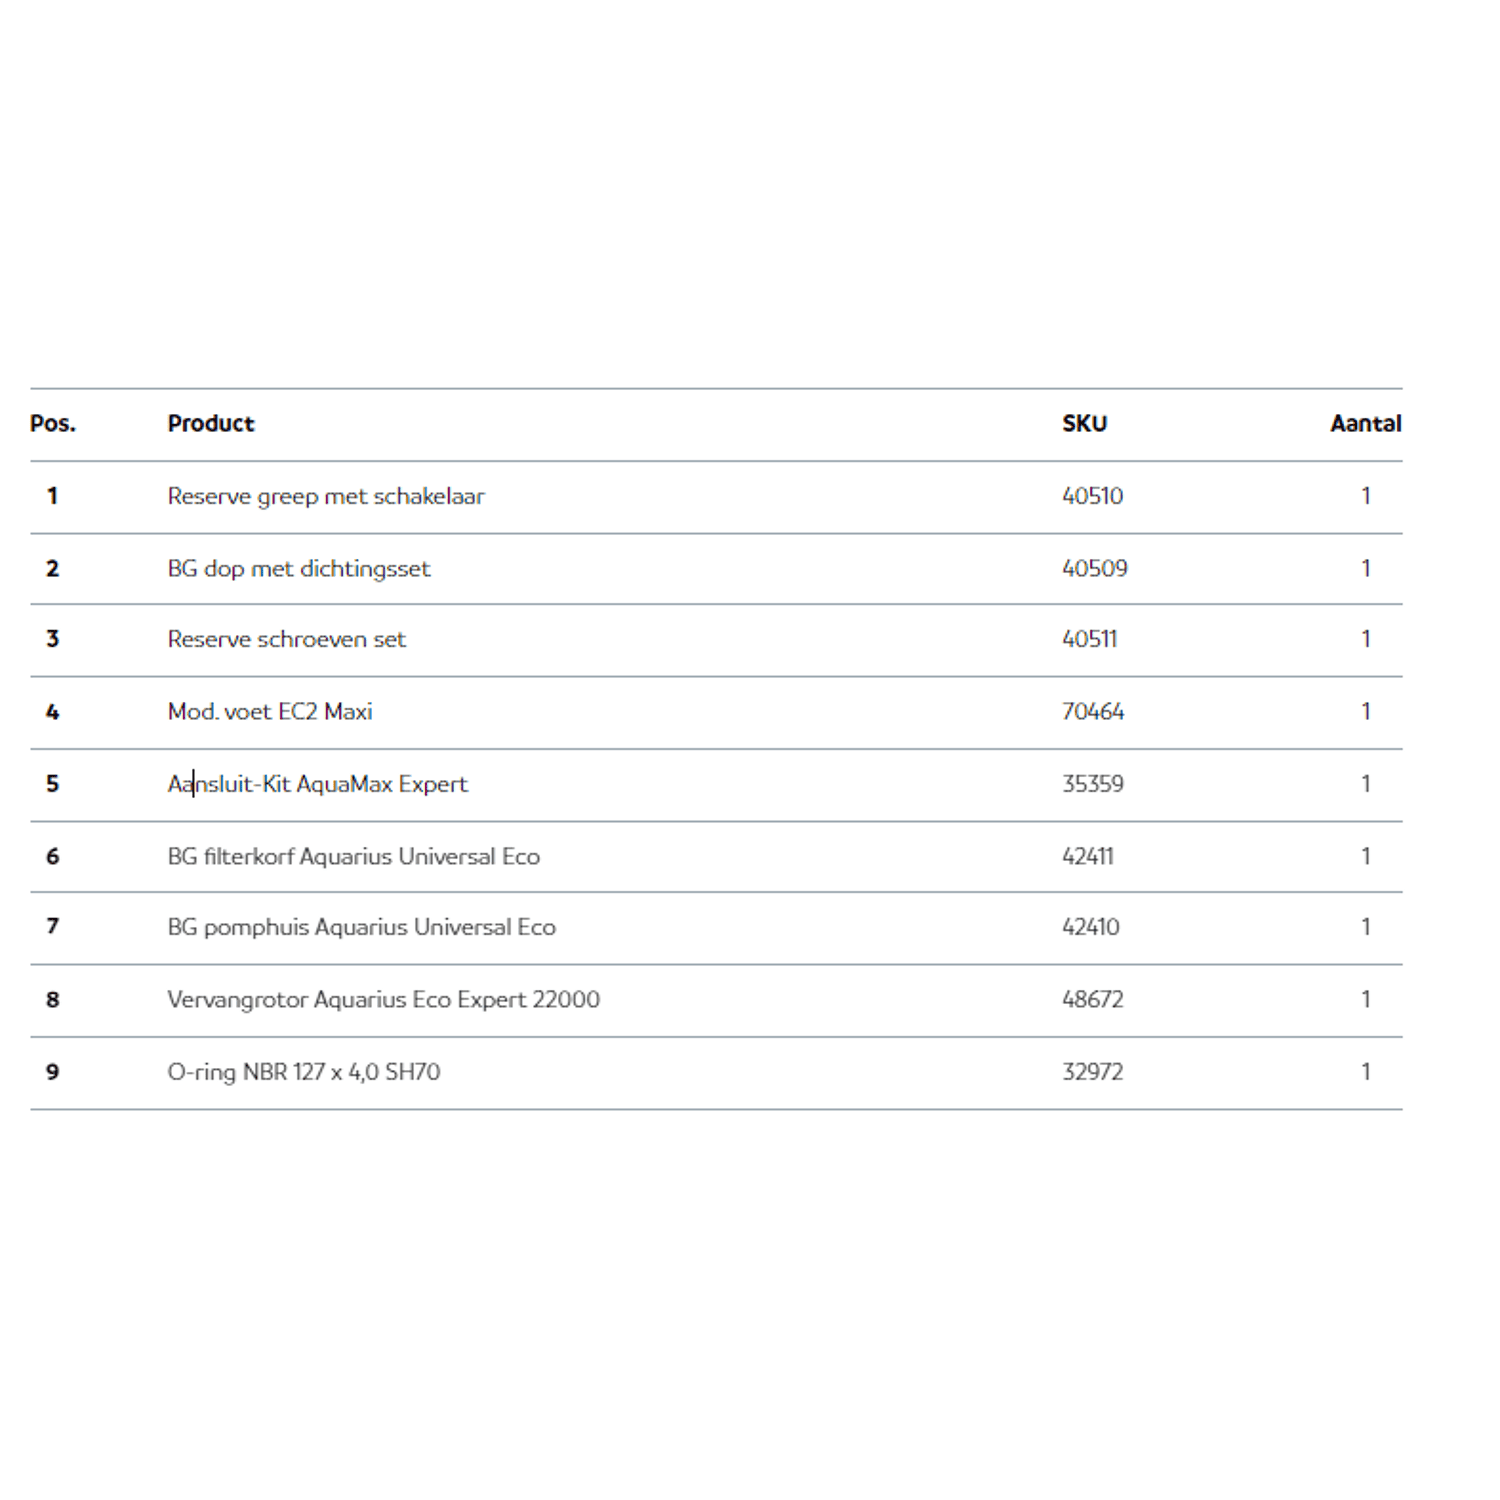Click SKU number 48672
Screen dimensions: 1500x1500
click(x=1092, y=1000)
